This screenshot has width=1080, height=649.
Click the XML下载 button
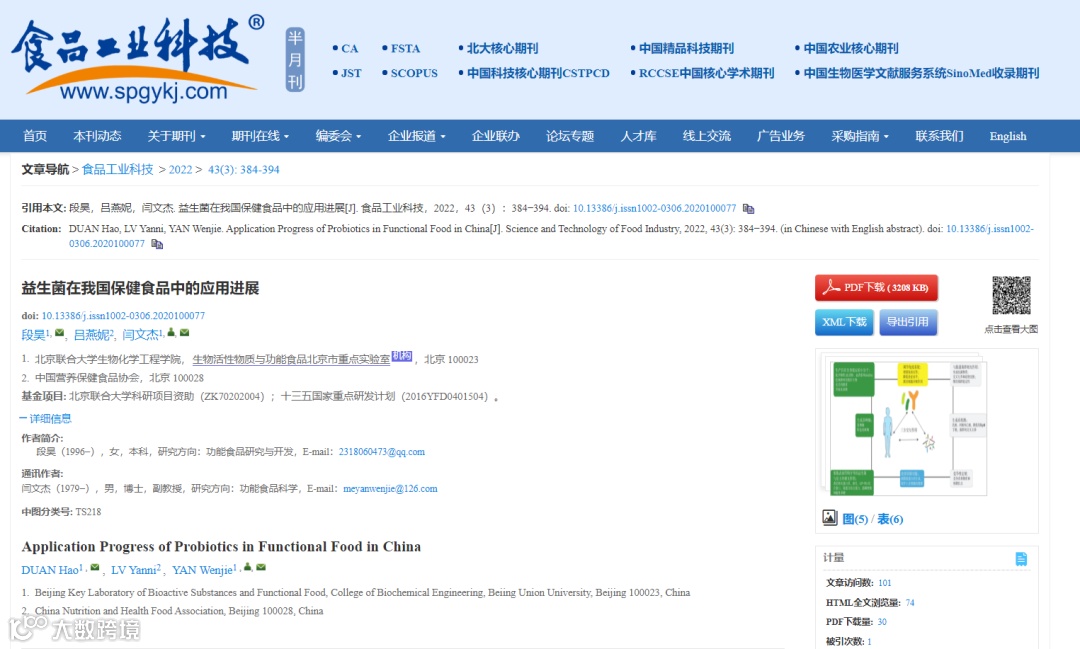[844, 322]
